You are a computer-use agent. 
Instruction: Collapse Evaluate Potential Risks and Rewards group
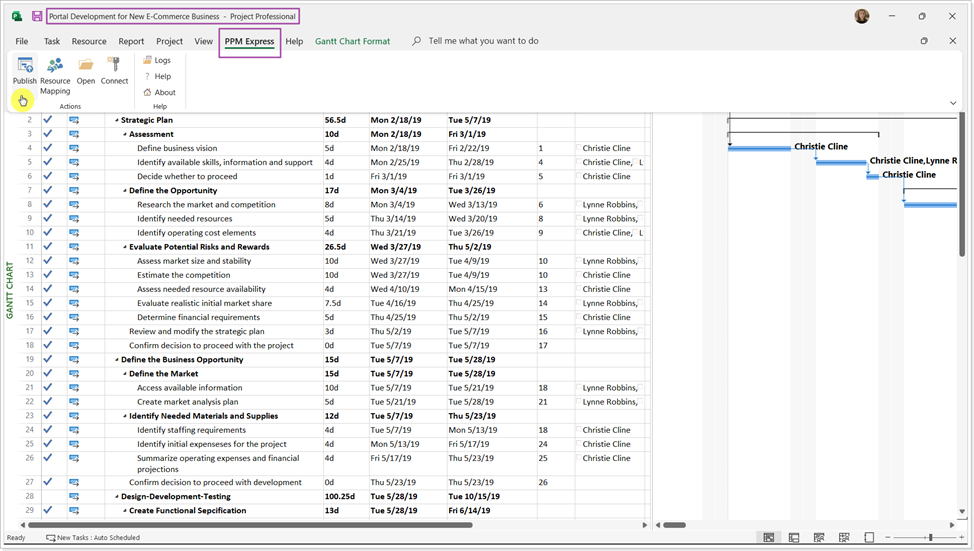point(125,247)
